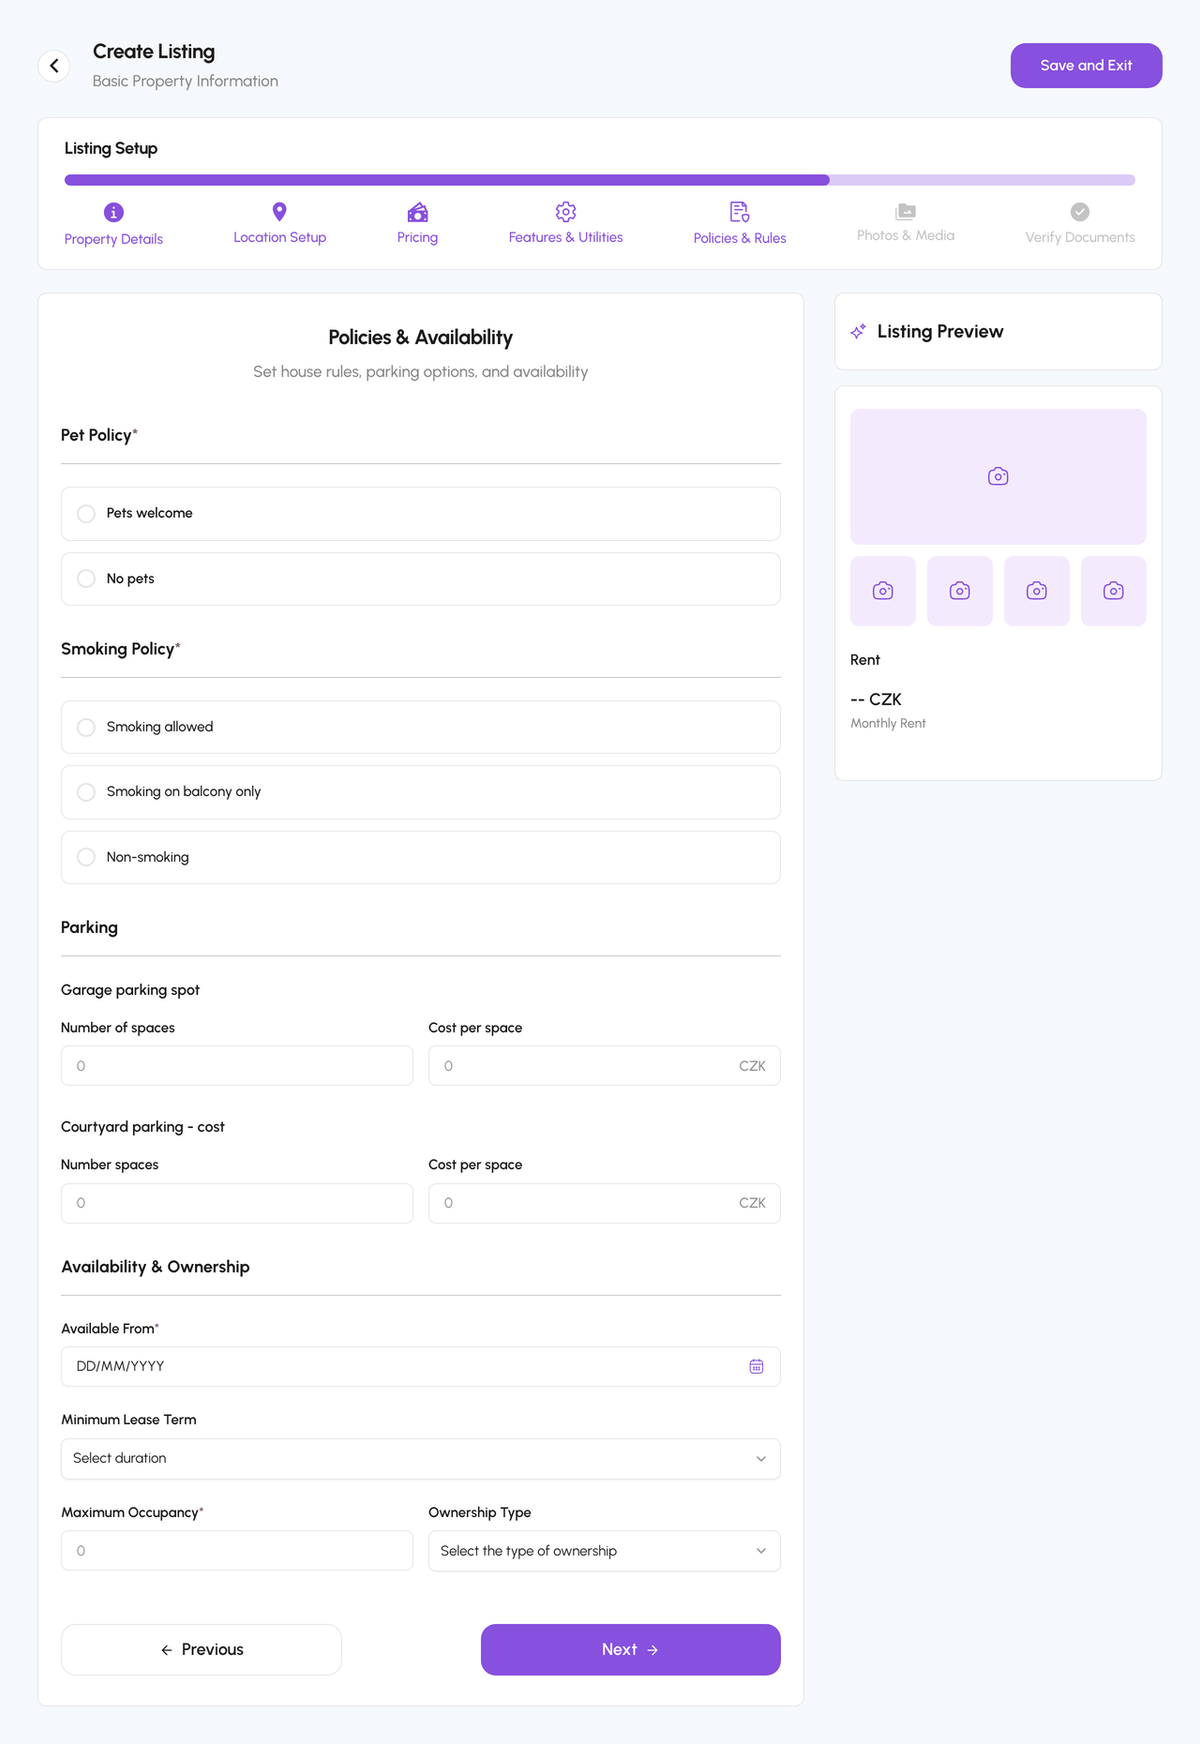Click the 'Courtyard parking - cost' label
The height and width of the screenshot is (1744, 1200).
[x=143, y=1127]
